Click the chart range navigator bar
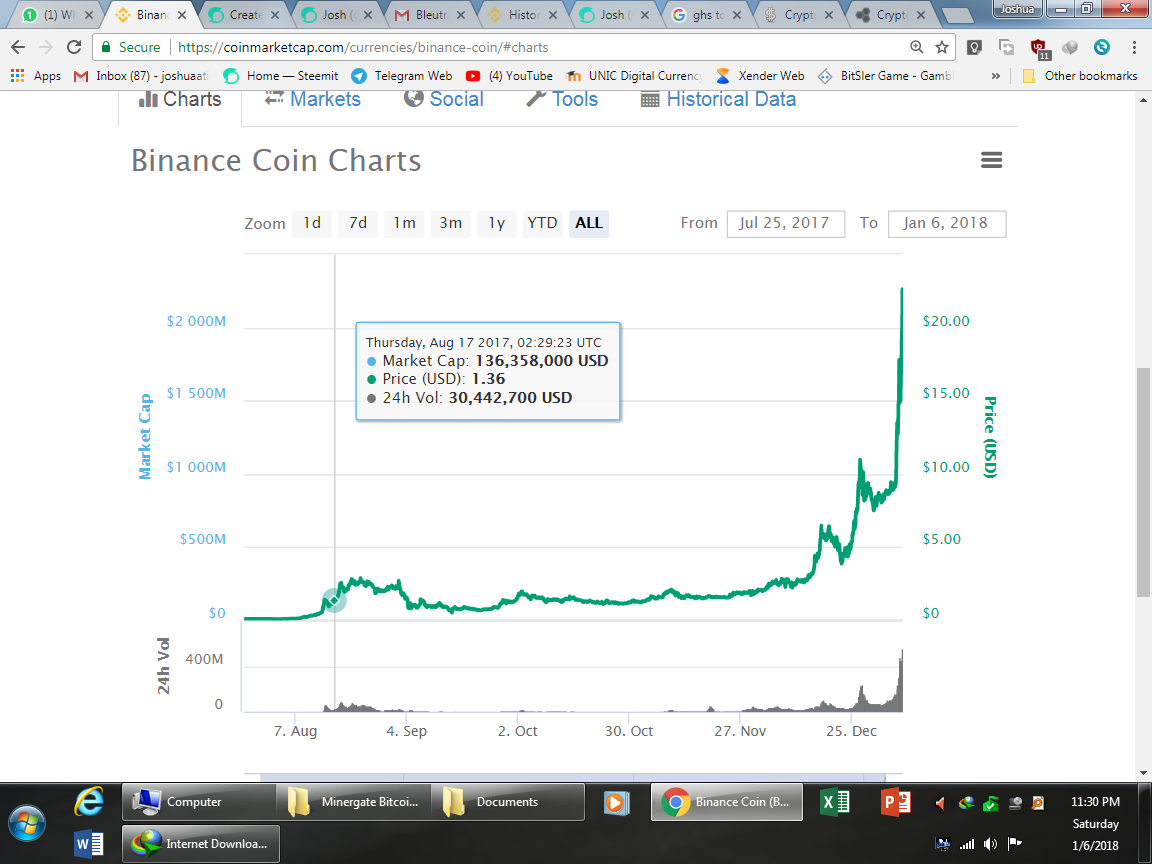This screenshot has height=864, width=1152. coord(573,777)
